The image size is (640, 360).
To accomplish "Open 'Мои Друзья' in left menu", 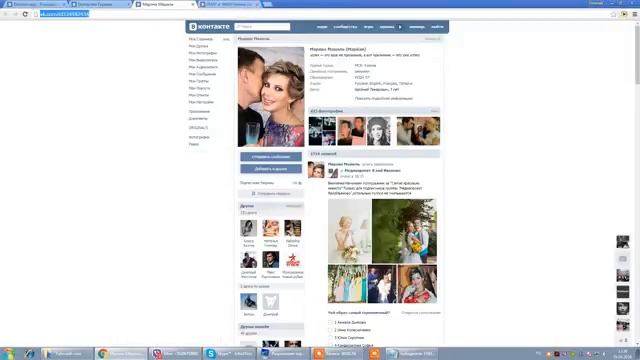I will pyautogui.click(x=198, y=46).
